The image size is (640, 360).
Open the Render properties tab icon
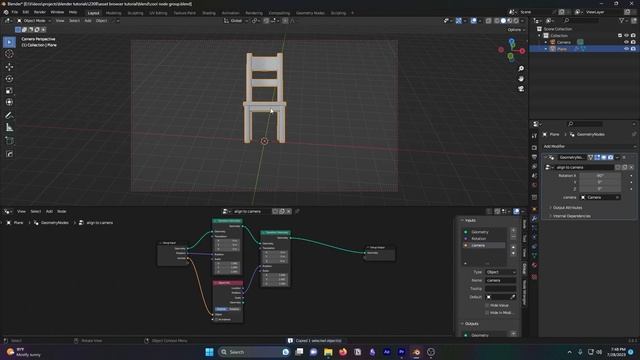tap(534, 147)
